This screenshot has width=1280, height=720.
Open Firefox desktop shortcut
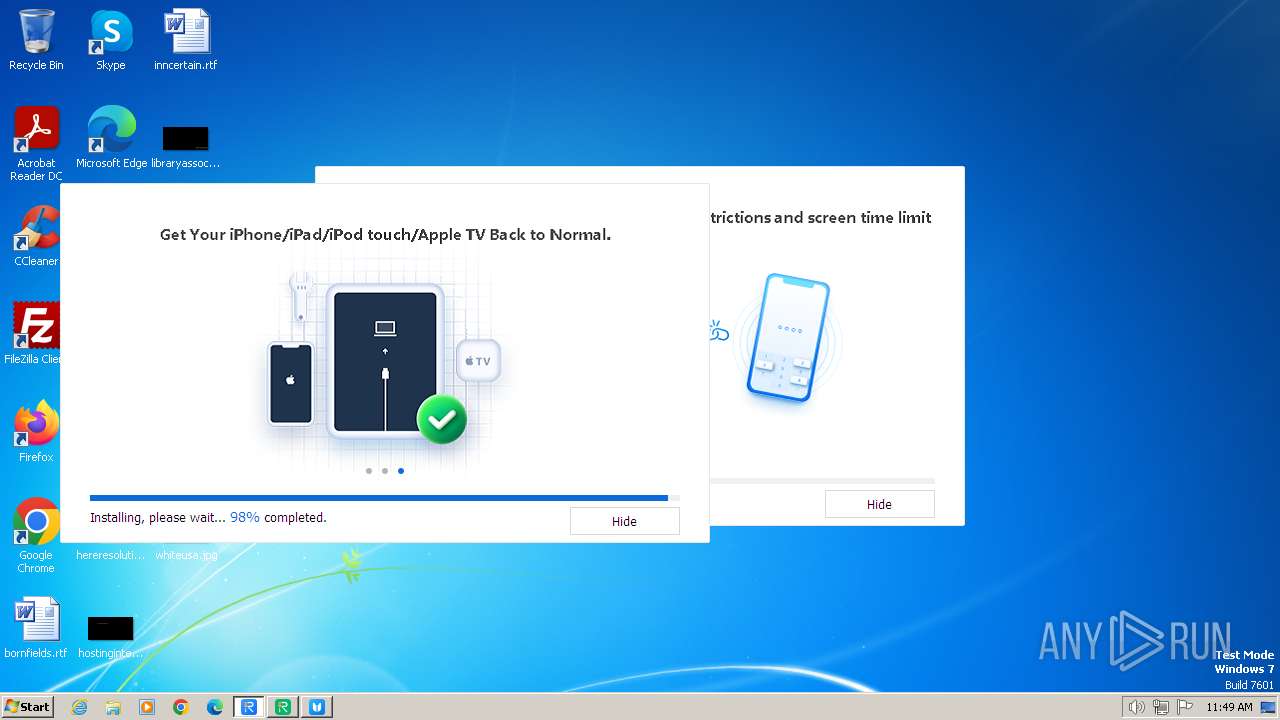tap(36, 431)
